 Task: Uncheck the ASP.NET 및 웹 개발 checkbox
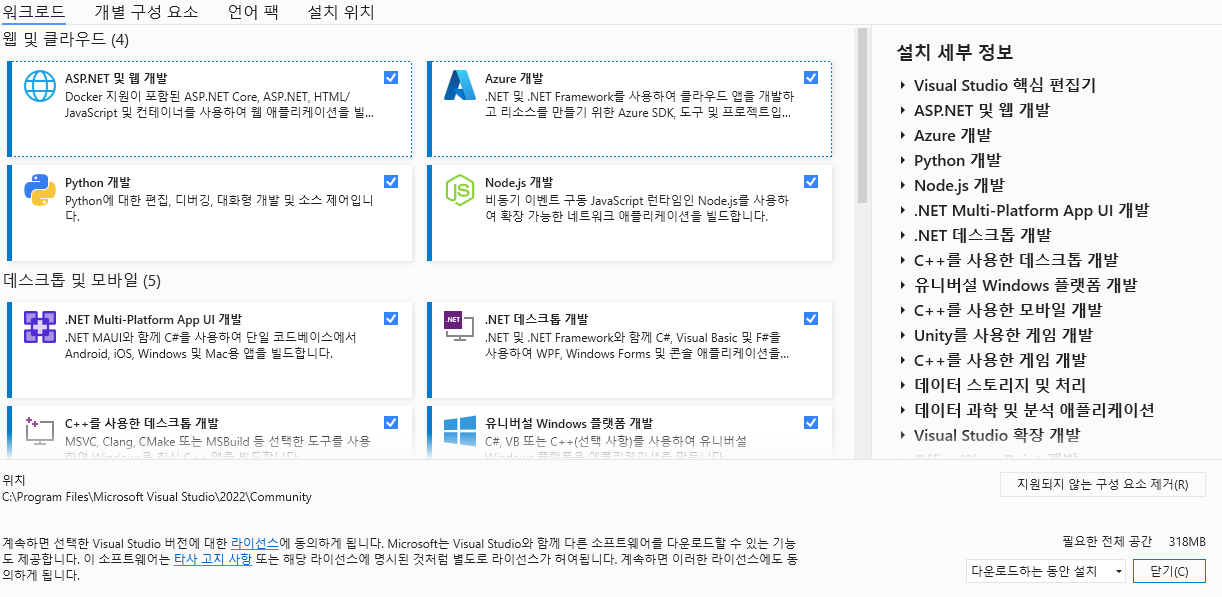[x=391, y=77]
